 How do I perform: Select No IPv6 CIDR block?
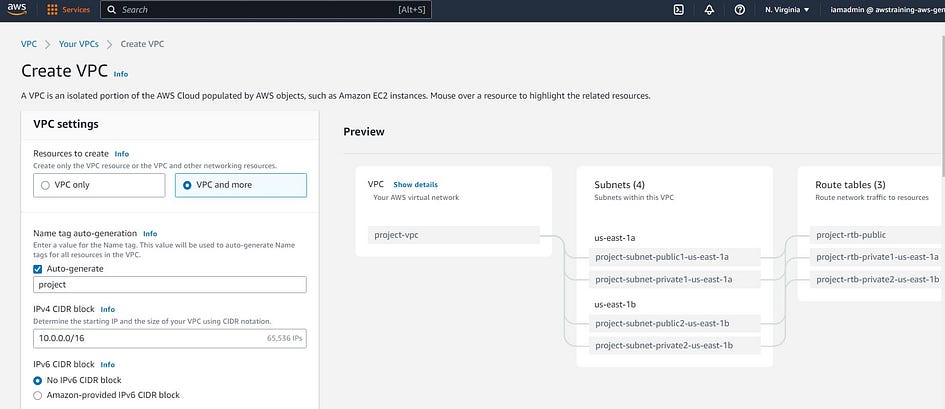point(38,380)
